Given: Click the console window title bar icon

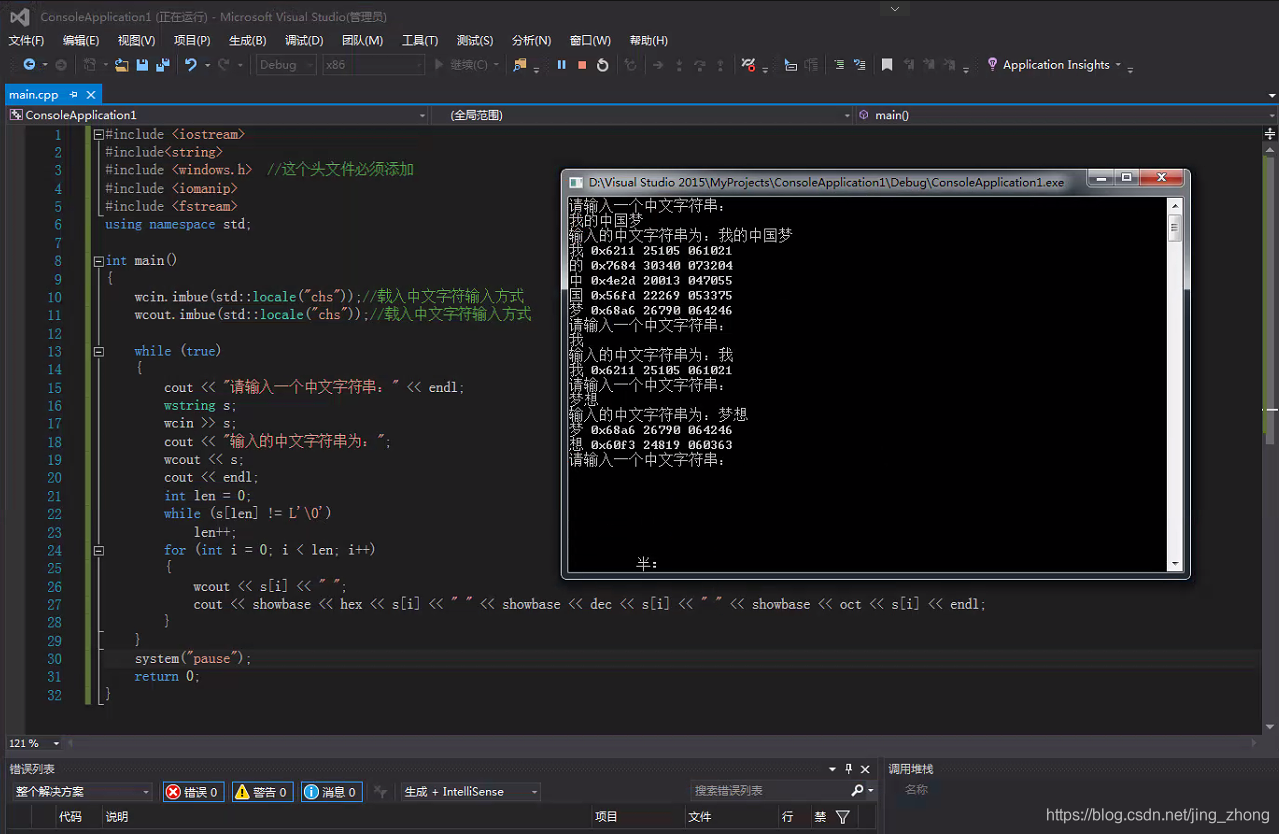Looking at the screenshot, I should pos(576,182).
